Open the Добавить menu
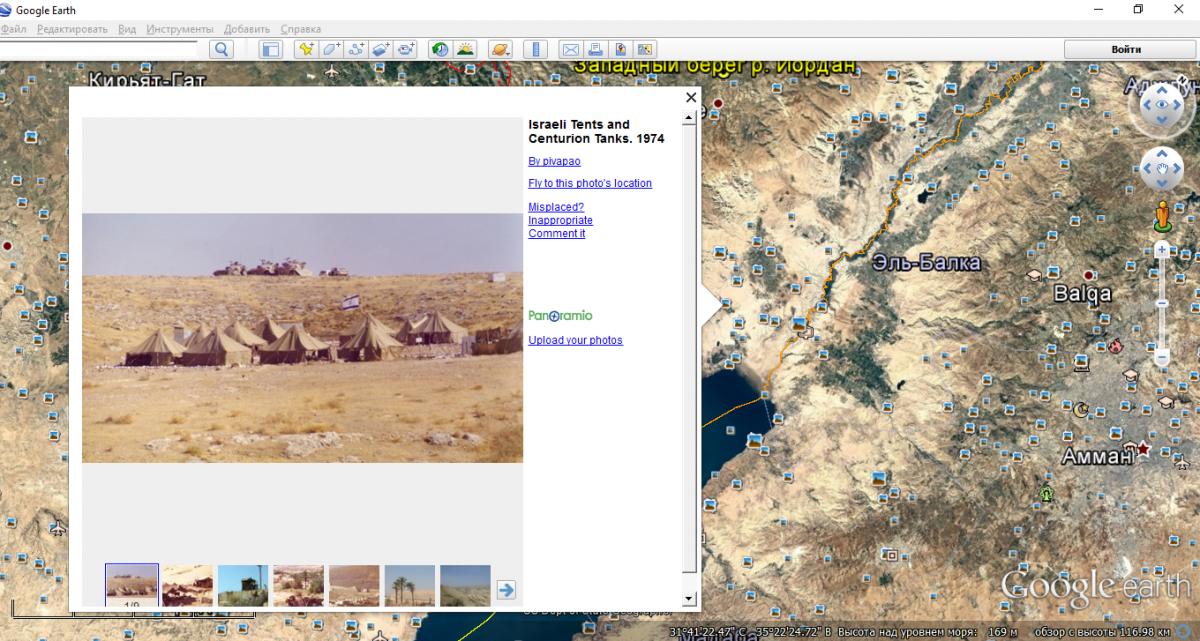This screenshot has height=641, width=1200. click(247, 29)
